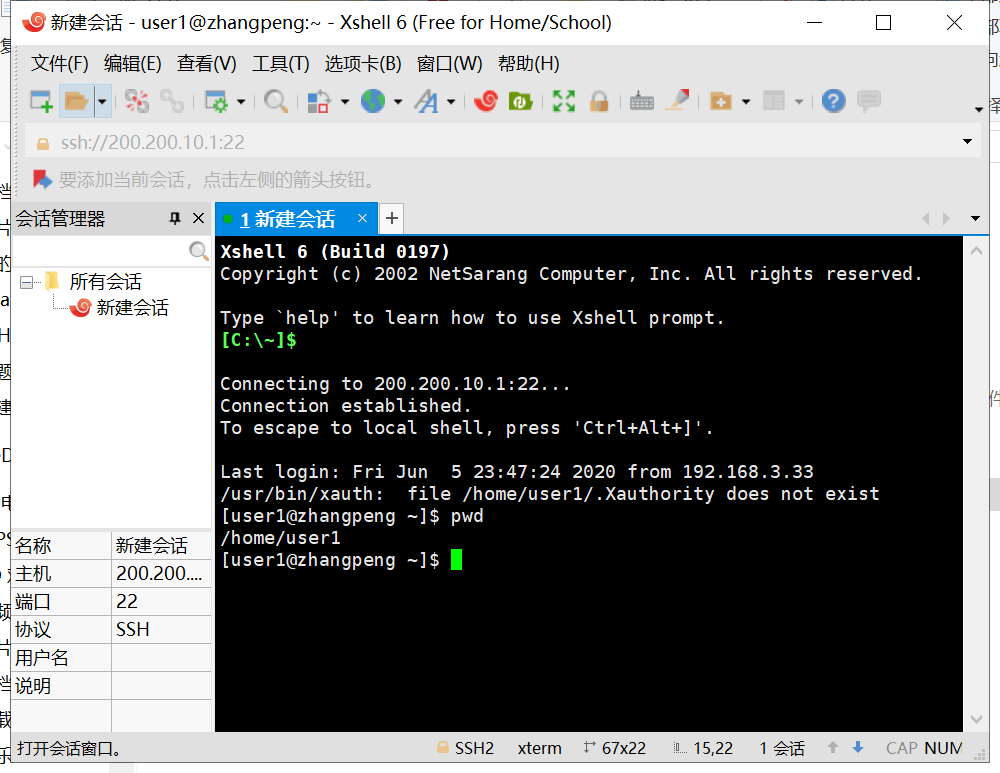Open the 编辑(E) menu
Viewport: 1000px width, 773px height.
tap(133, 64)
